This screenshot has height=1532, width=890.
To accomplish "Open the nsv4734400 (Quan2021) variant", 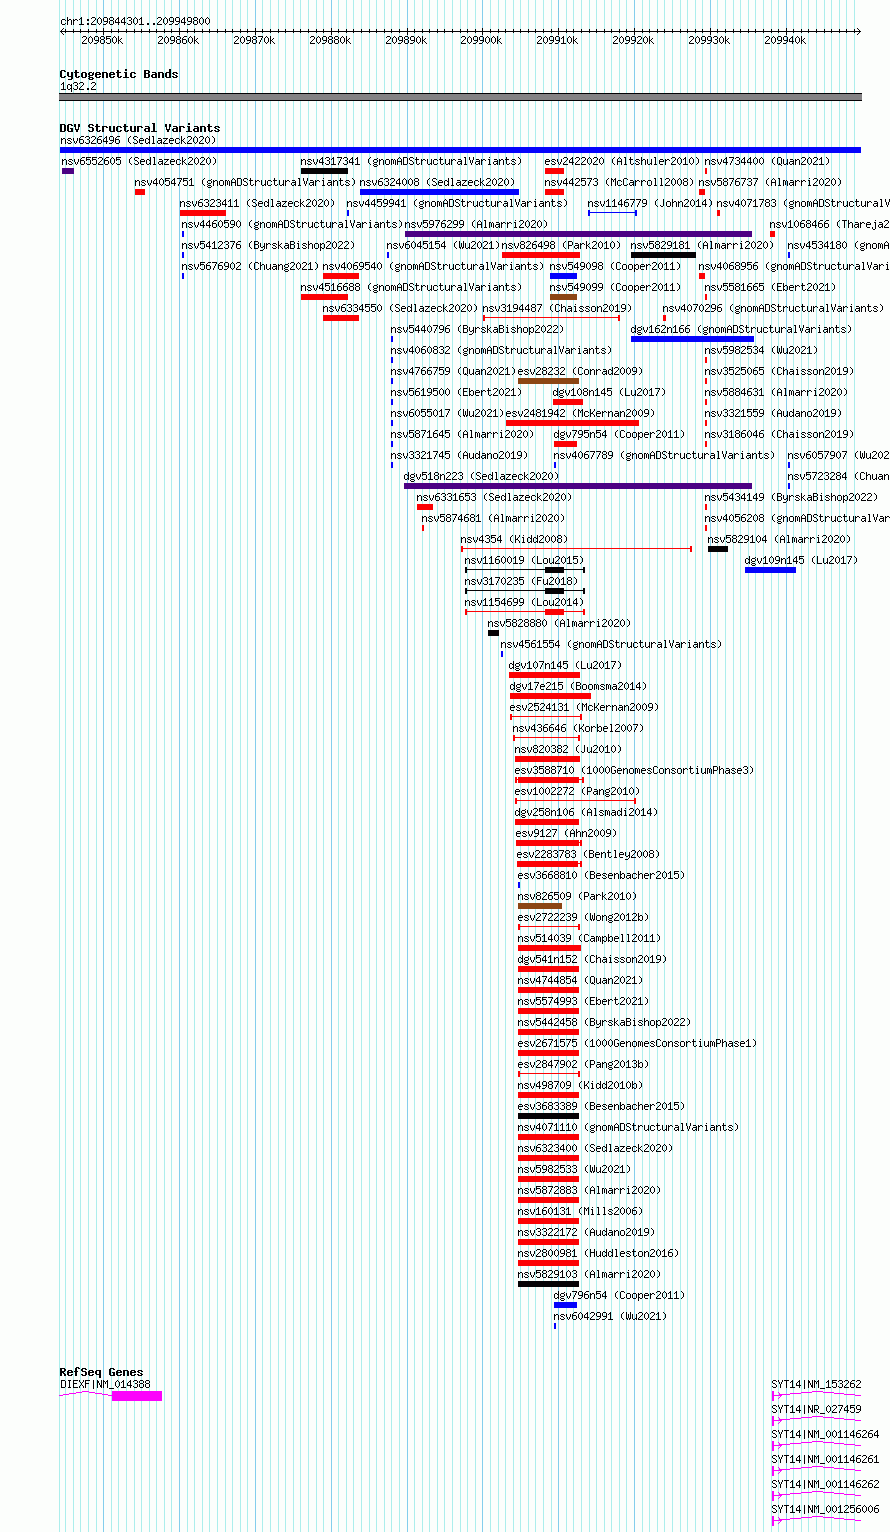I will (x=767, y=161).
